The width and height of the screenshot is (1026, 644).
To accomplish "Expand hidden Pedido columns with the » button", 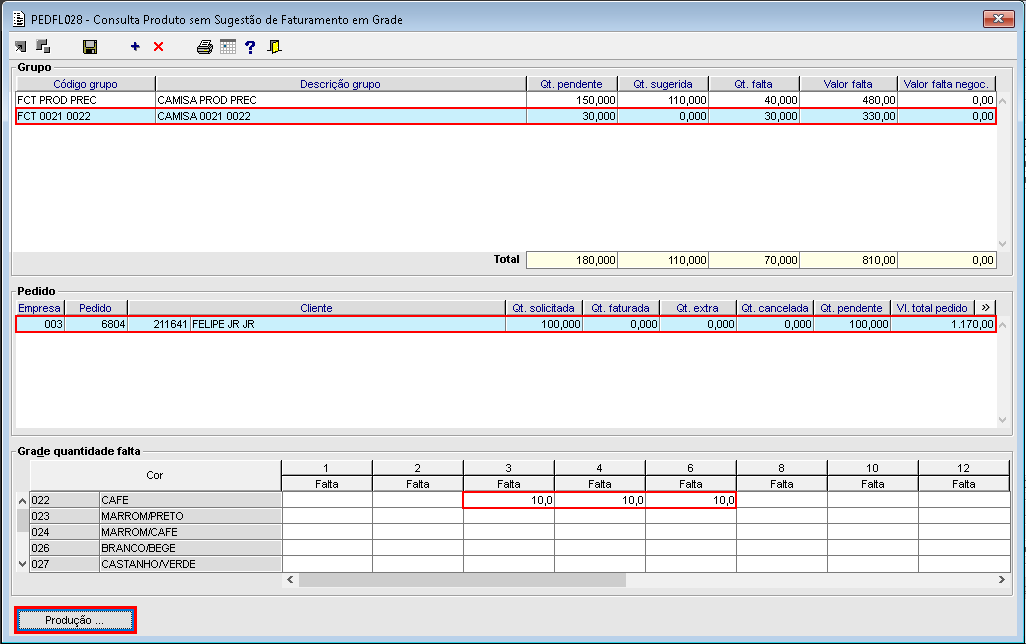I will (985, 308).
